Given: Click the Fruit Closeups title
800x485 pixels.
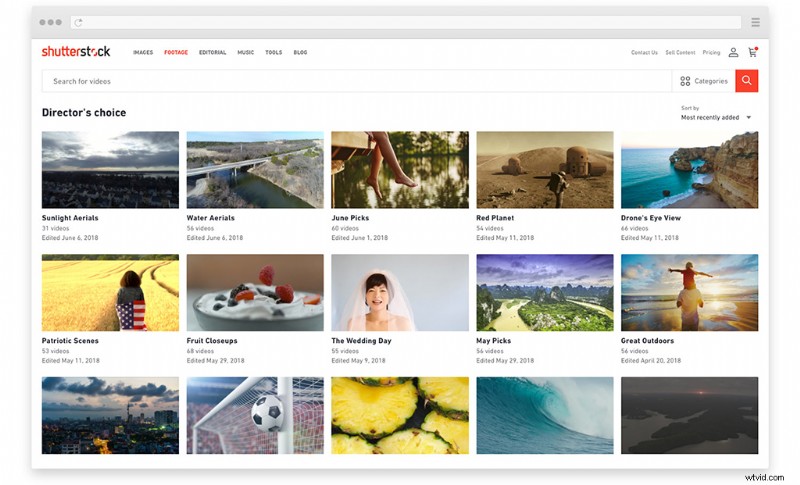Looking at the screenshot, I should tap(212, 341).
